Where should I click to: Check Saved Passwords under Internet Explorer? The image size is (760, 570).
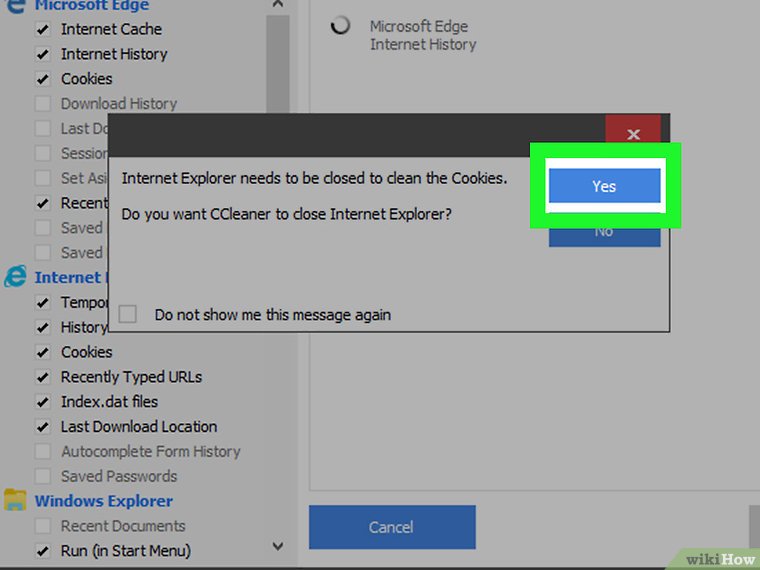43,476
